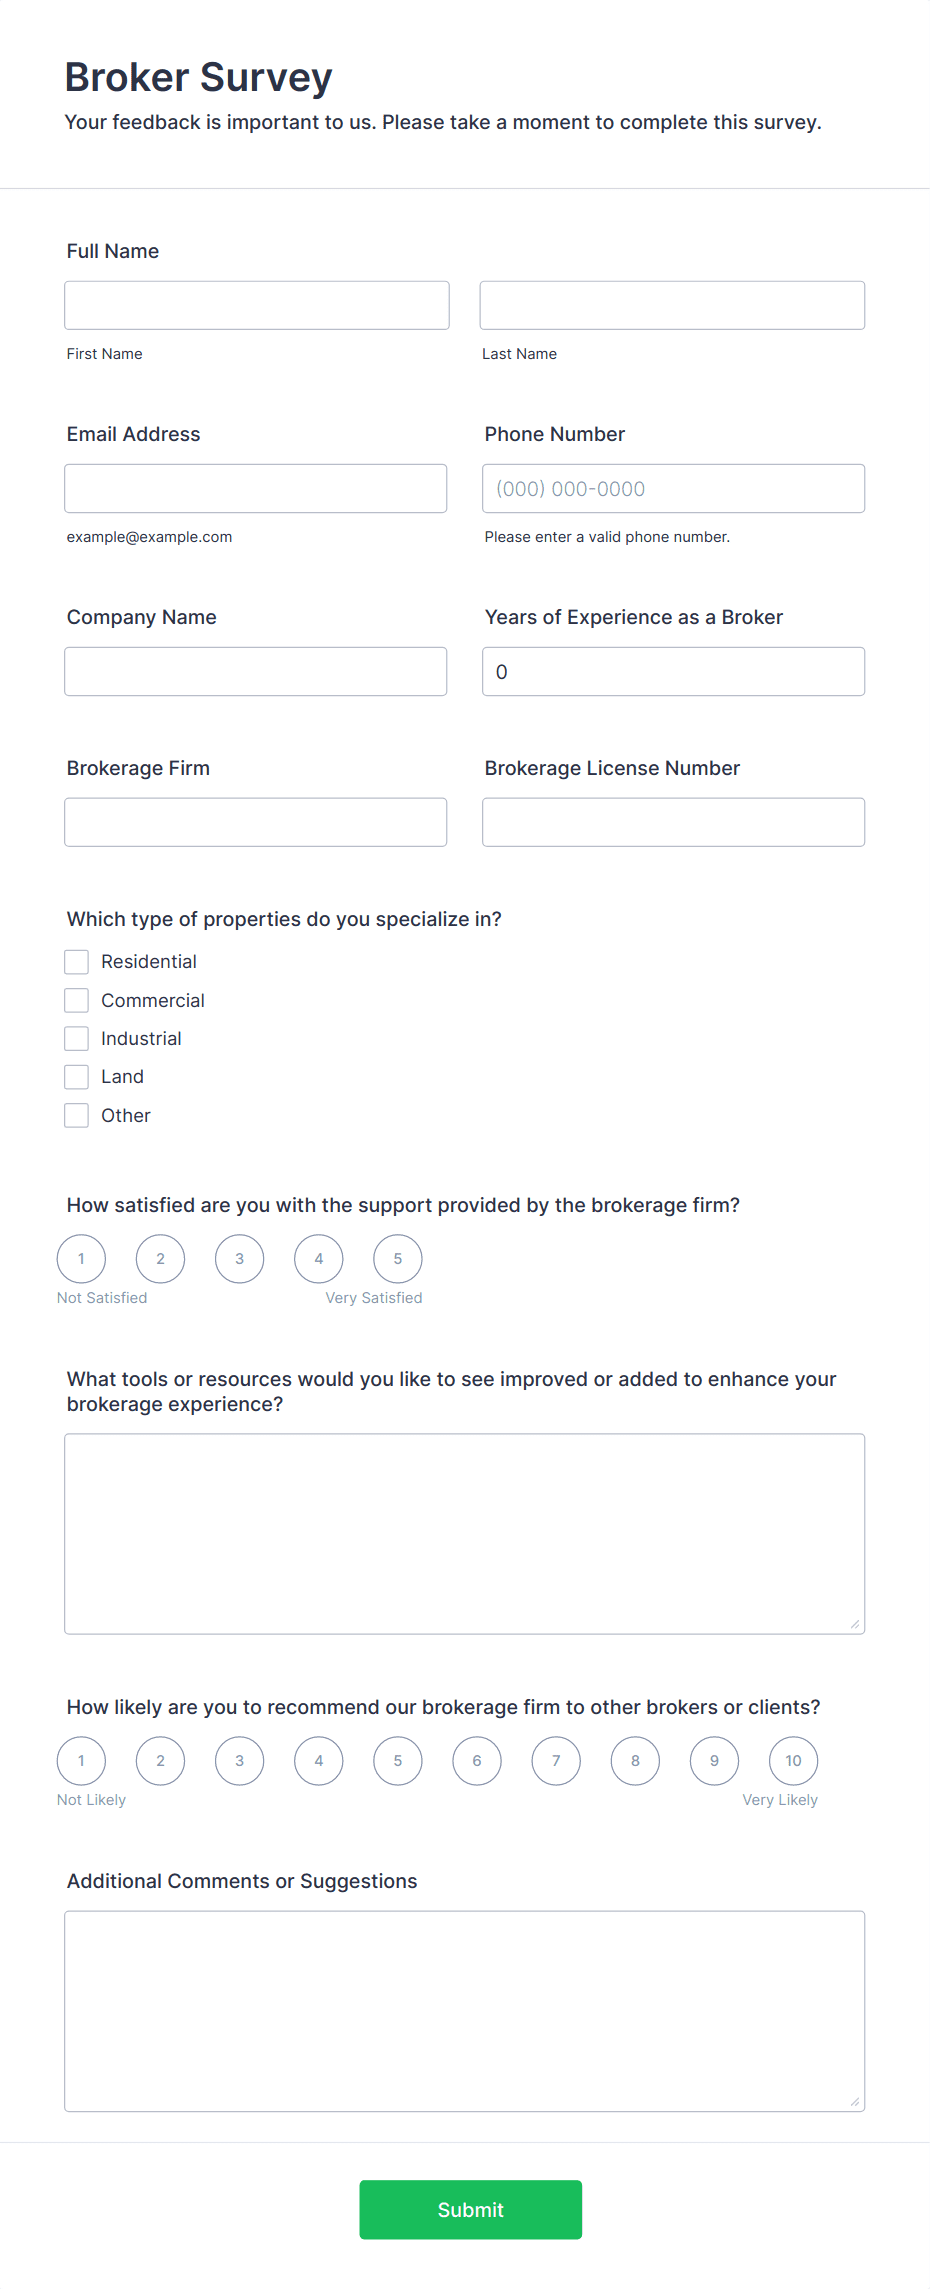Click the Additional Comments text area
The image size is (930, 2289).
464,2010
